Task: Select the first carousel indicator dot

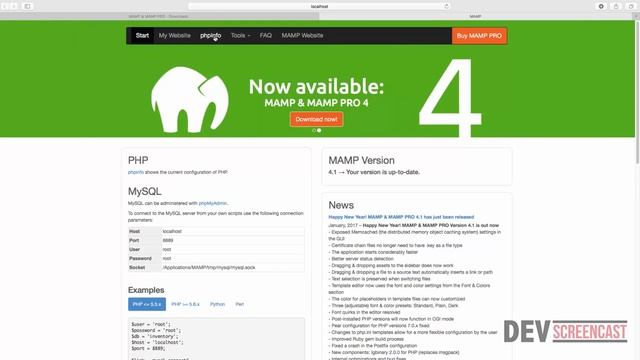Action: (314, 131)
